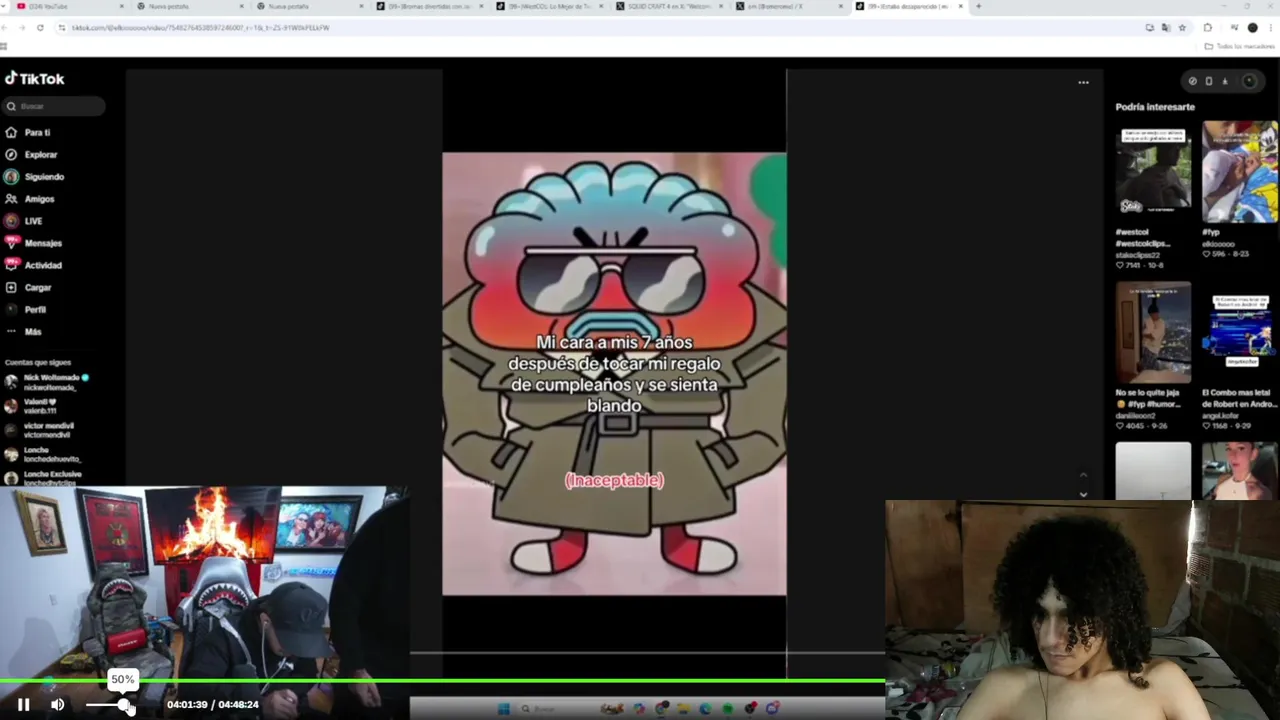Switch to the YouTube browser tab
The height and width of the screenshot is (720, 1280).
click(x=68, y=6)
